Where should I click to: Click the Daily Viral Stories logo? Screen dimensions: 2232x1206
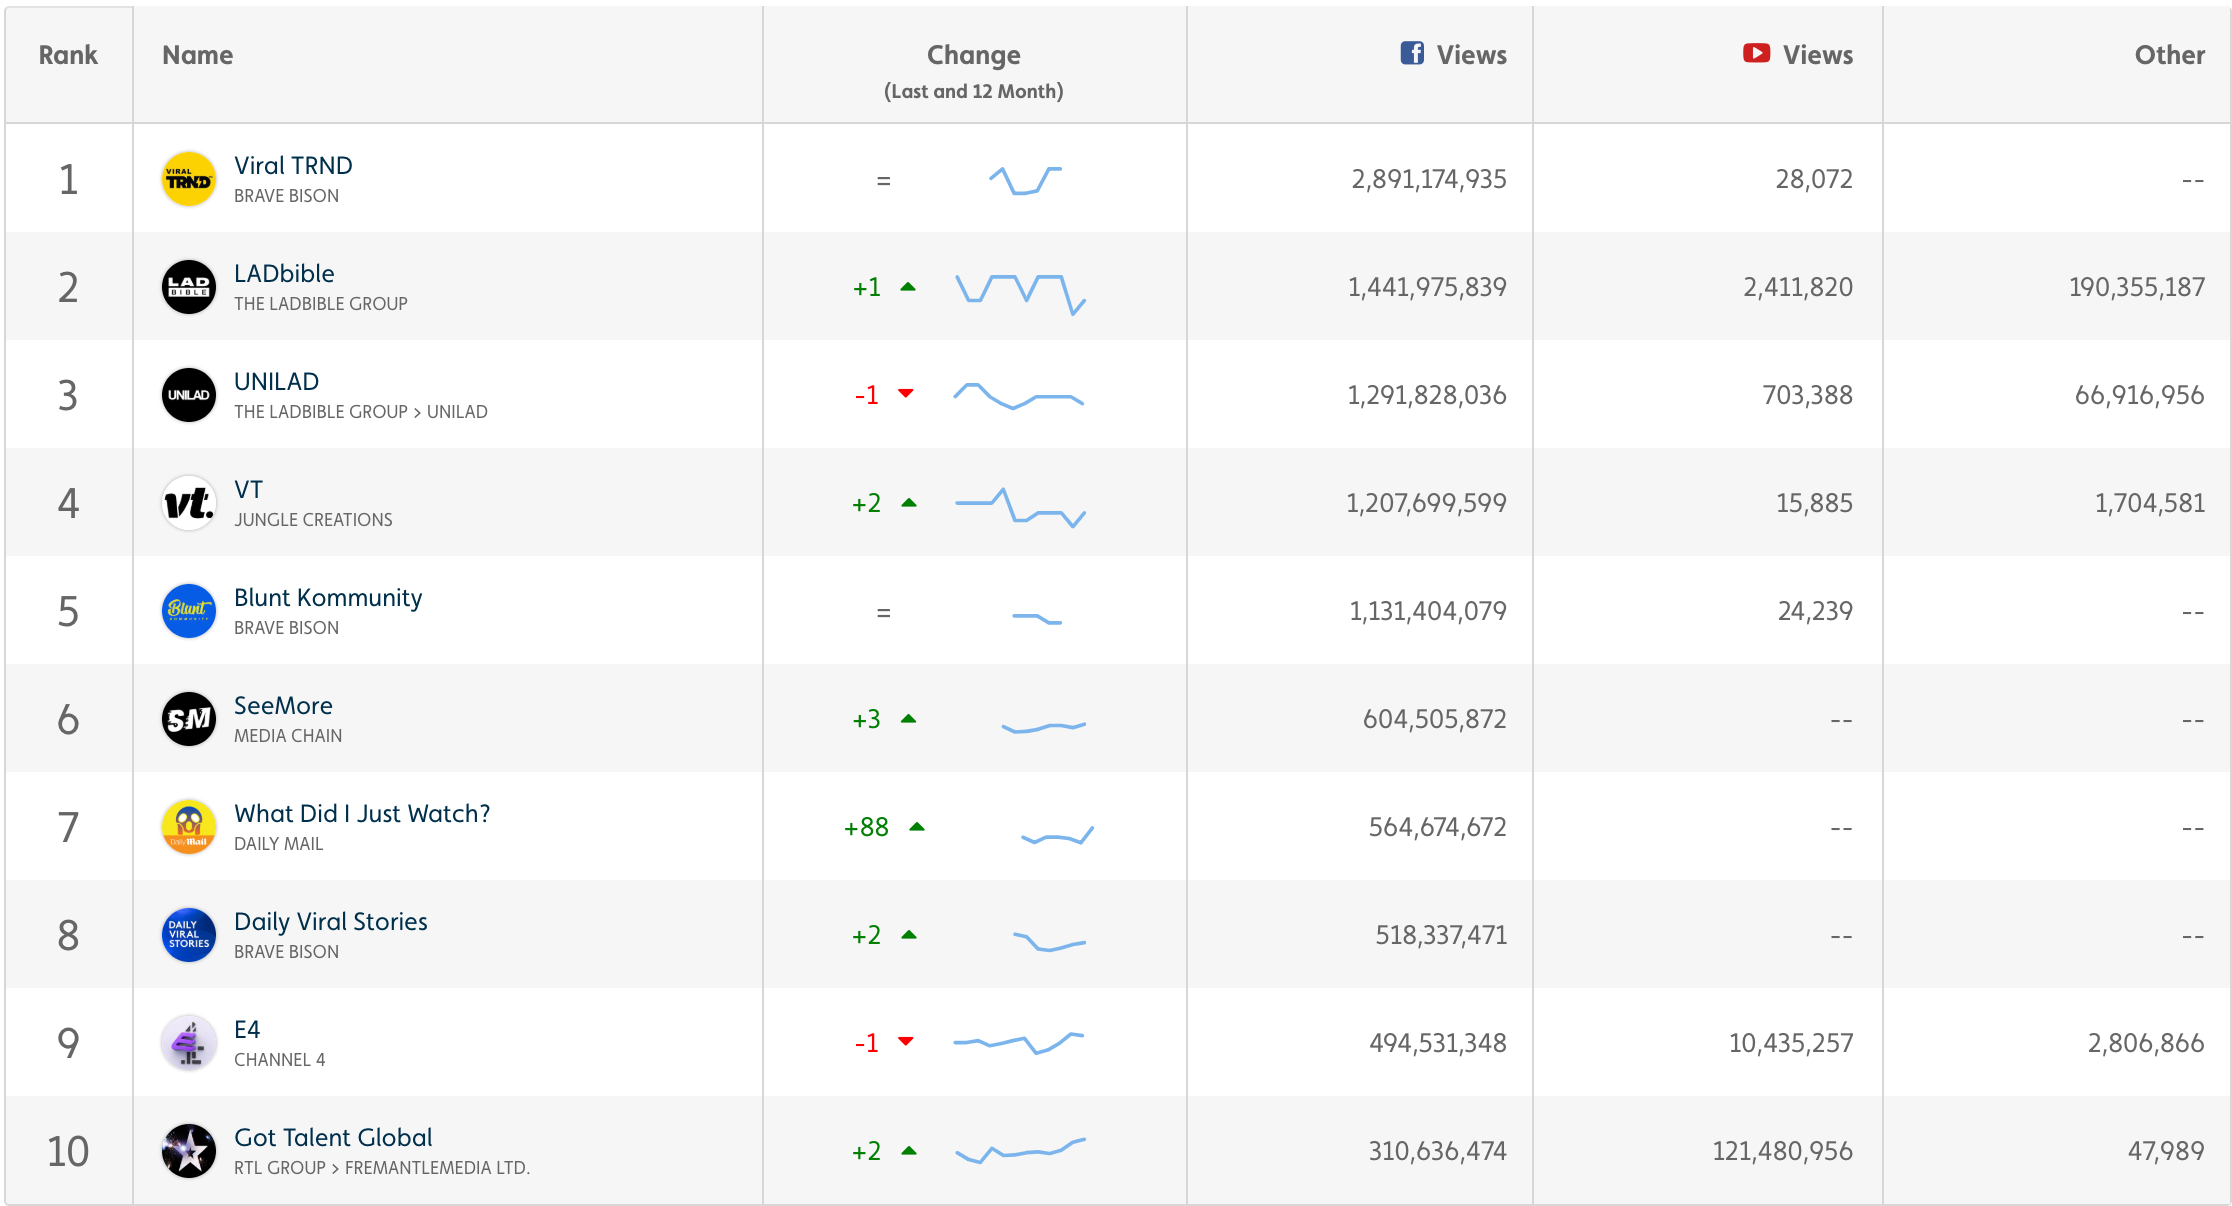(189, 935)
